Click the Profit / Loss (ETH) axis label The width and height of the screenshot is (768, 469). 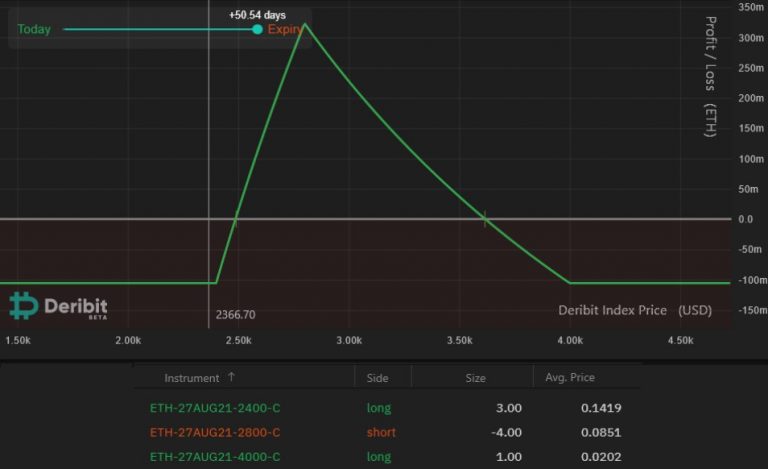tap(710, 77)
